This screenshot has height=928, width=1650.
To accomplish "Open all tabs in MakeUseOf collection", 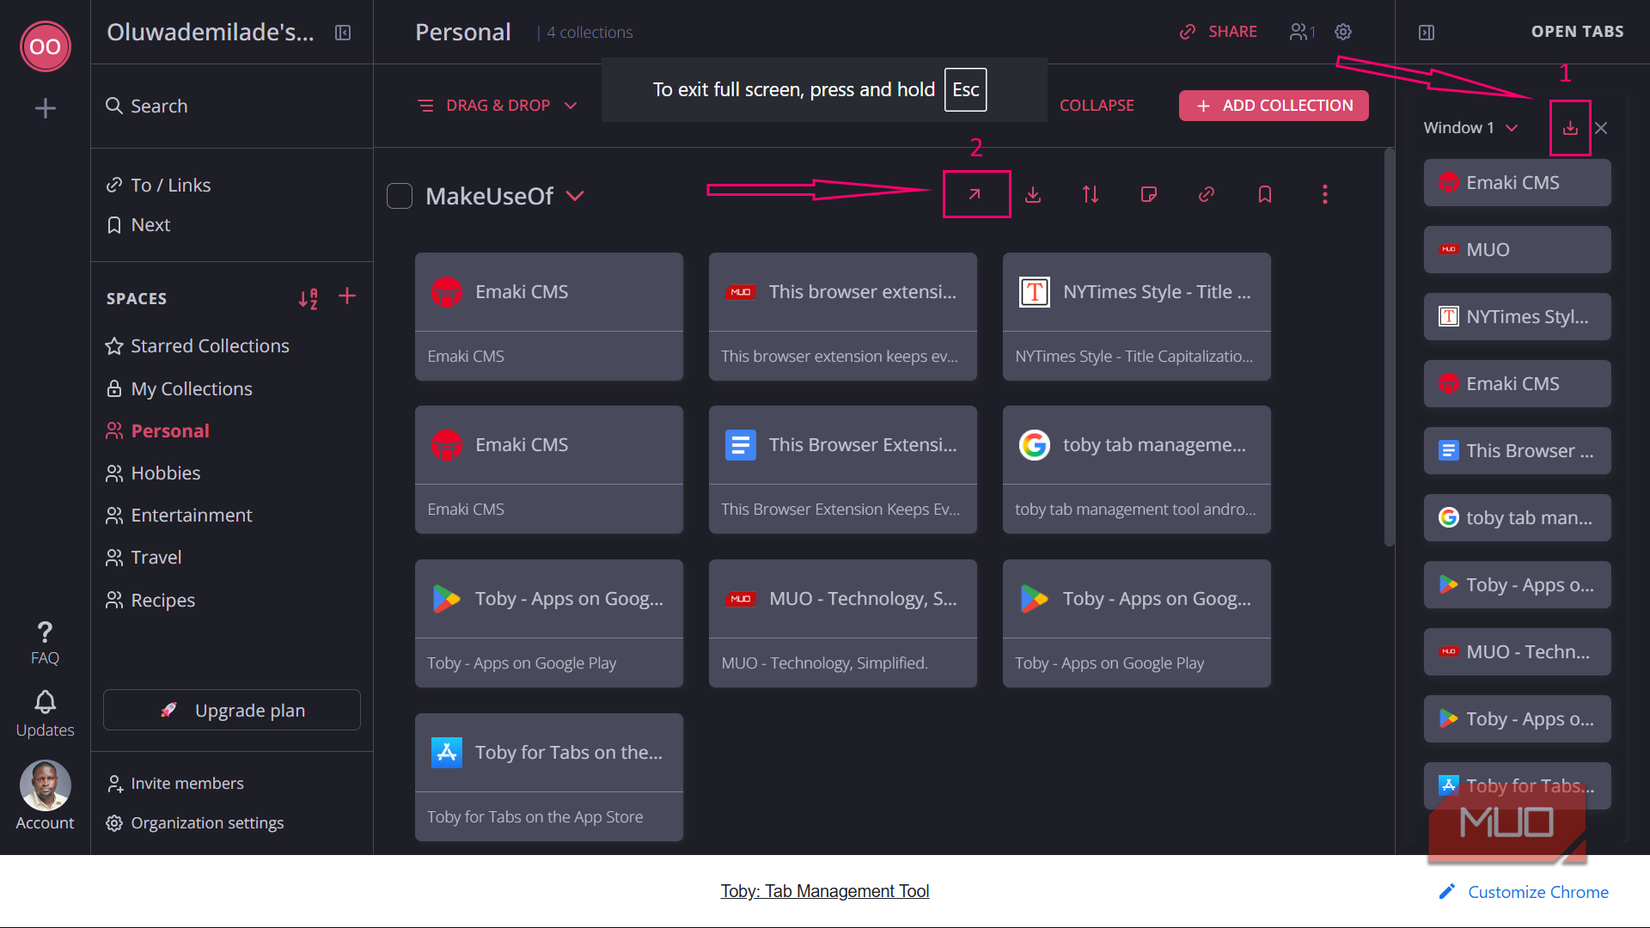I will [x=975, y=194].
